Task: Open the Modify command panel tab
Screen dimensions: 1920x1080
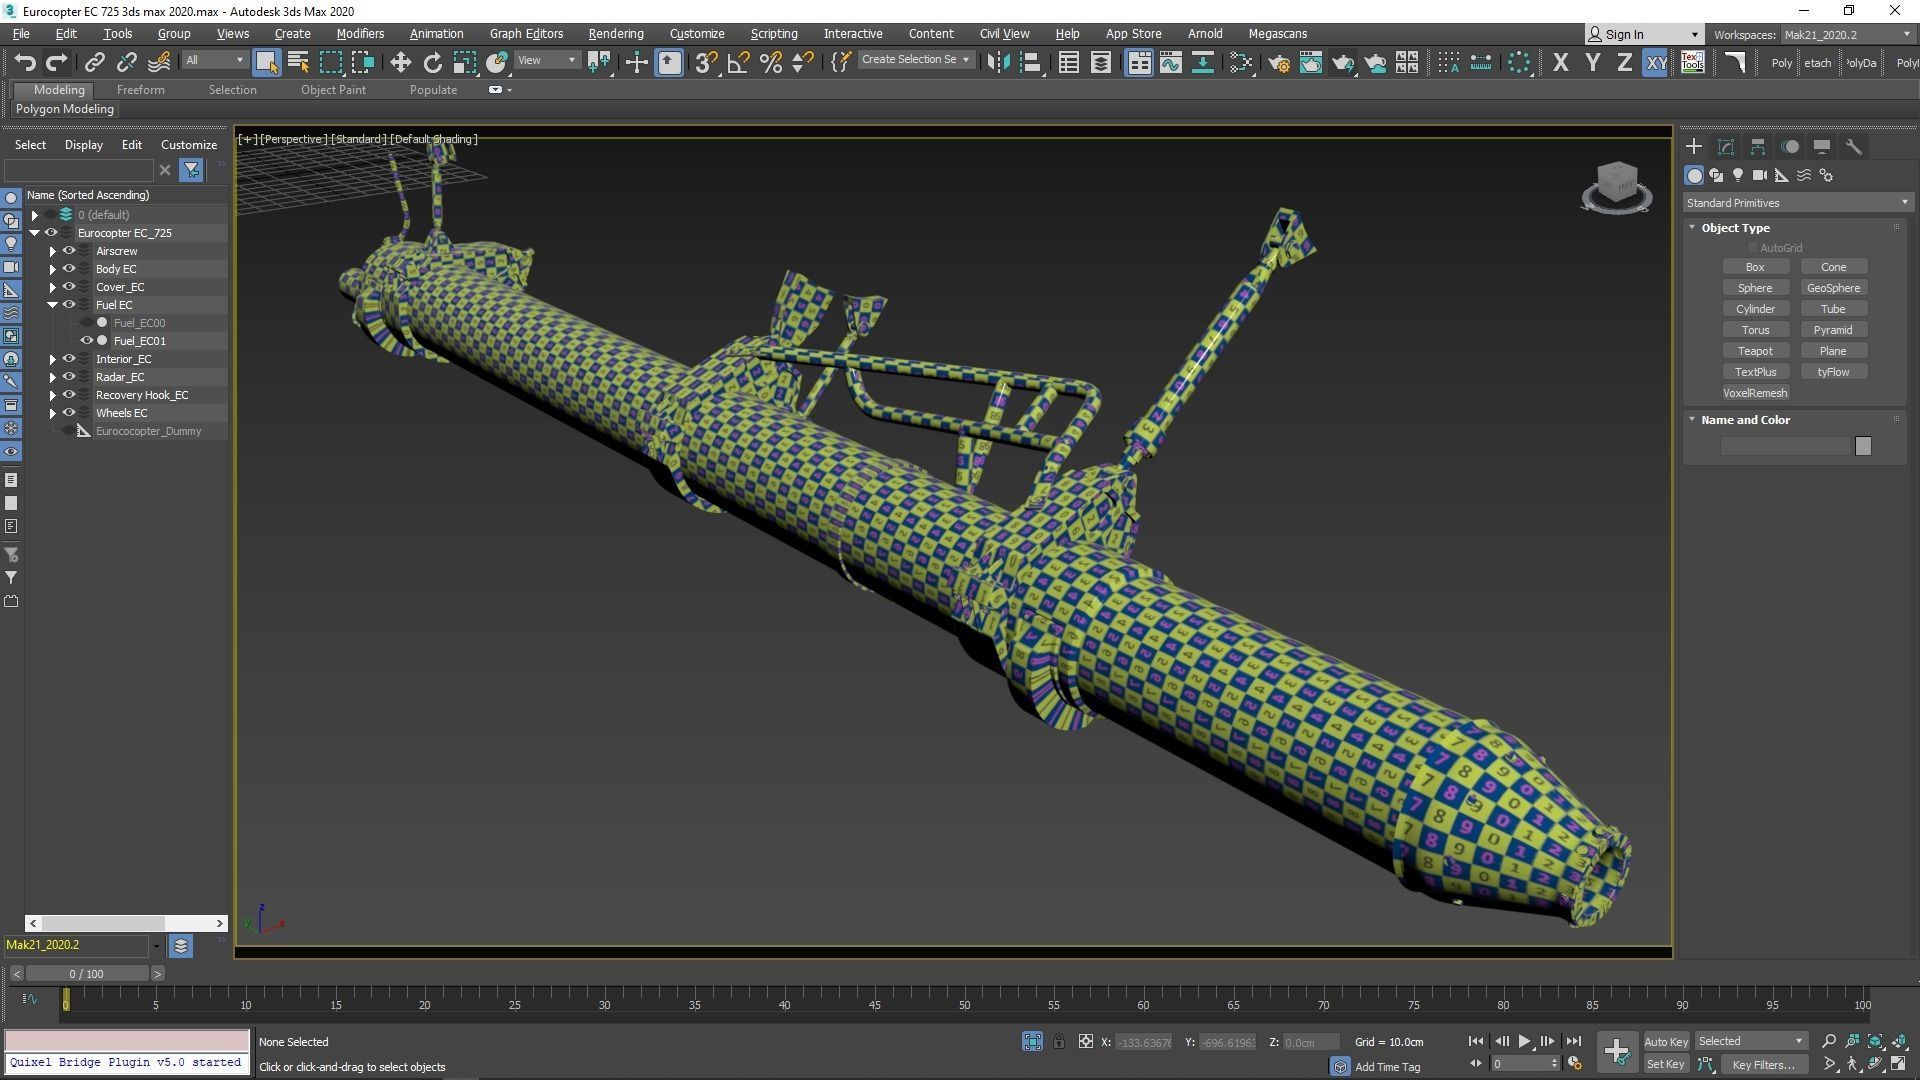Action: point(1726,146)
